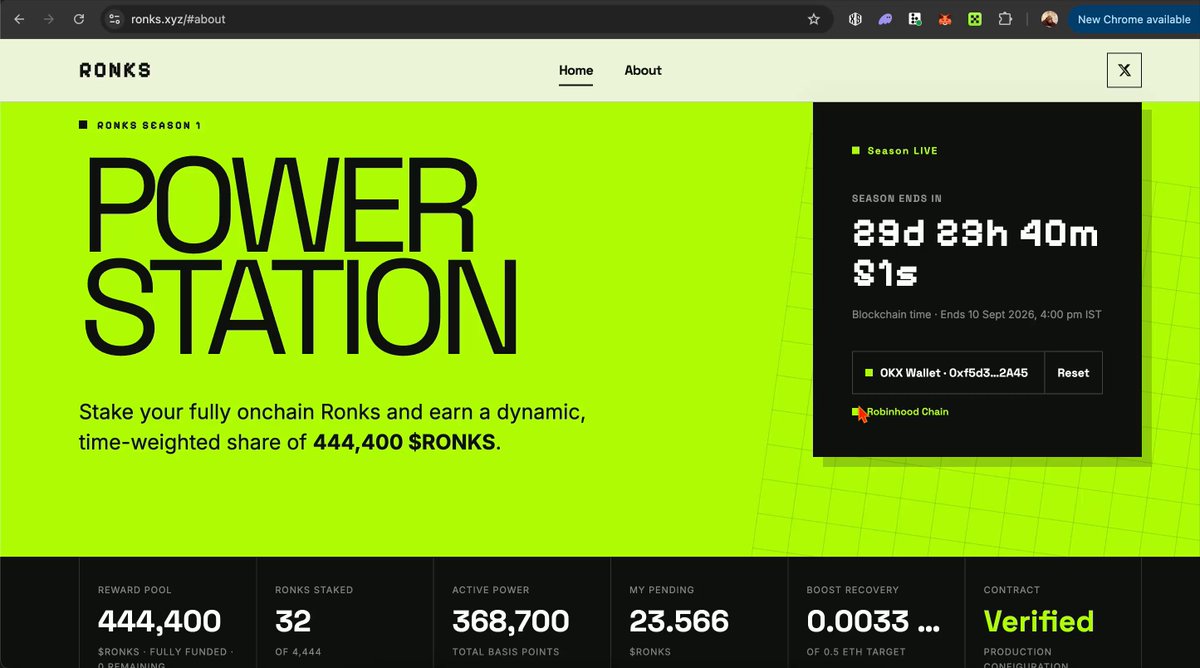Open the white hexagon extension icon
The image size is (1200, 668).
855,19
